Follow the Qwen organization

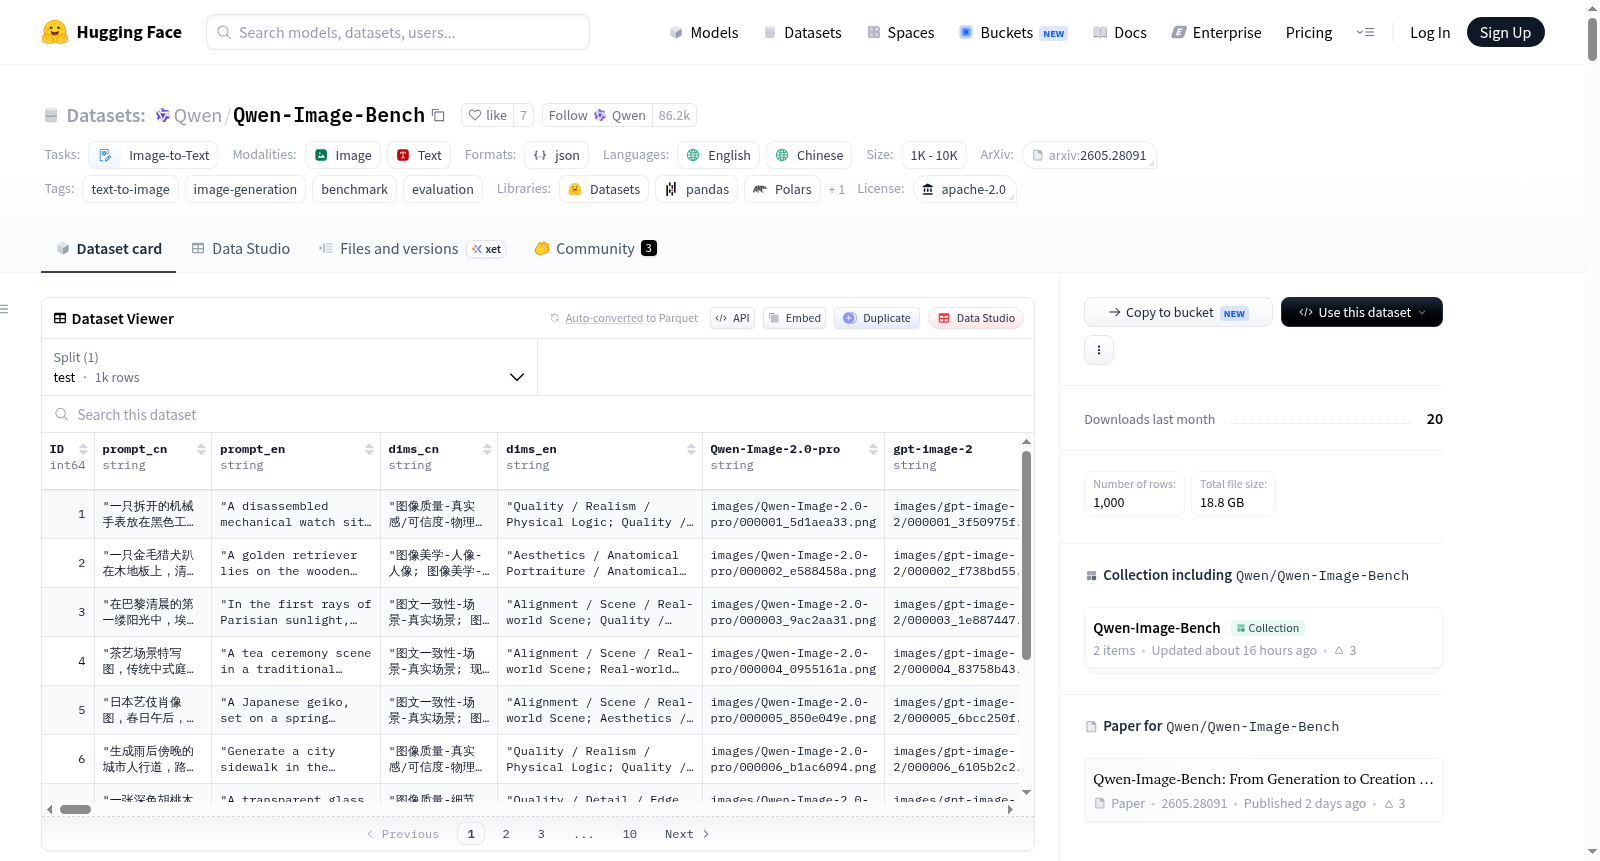[x=597, y=115]
